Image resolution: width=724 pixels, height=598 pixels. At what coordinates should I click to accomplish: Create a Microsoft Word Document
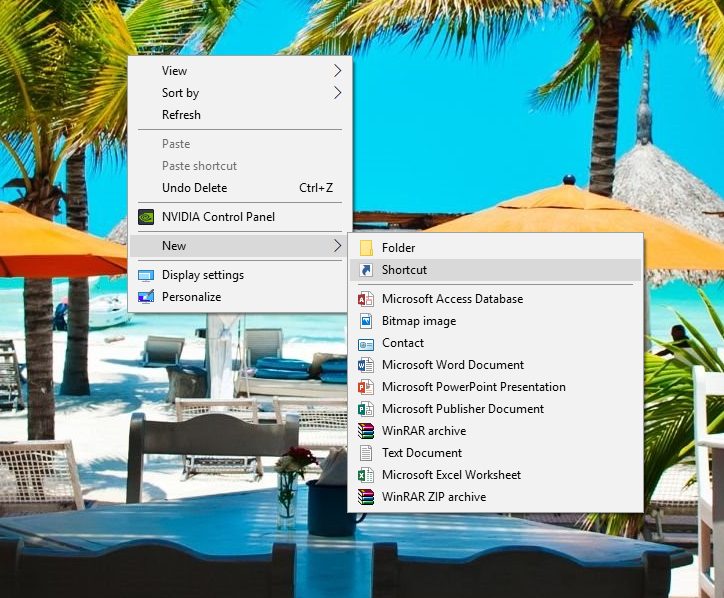coord(495,365)
